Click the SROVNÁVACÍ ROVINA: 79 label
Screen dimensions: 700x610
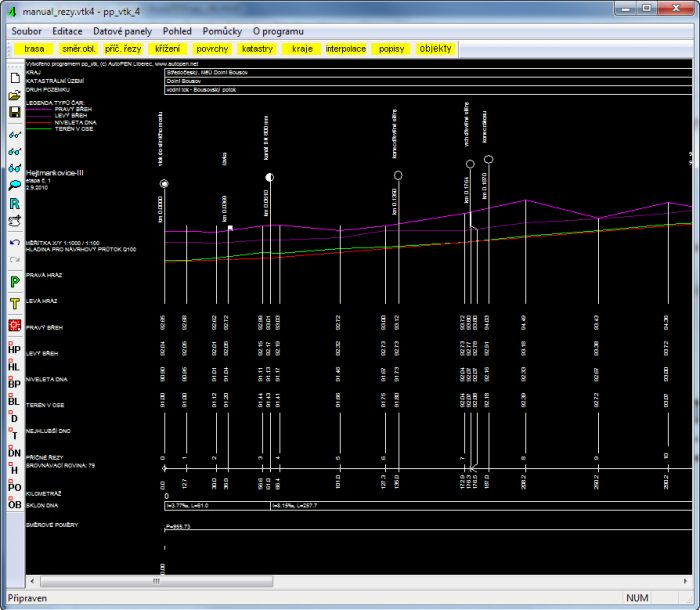pos(60,465)
